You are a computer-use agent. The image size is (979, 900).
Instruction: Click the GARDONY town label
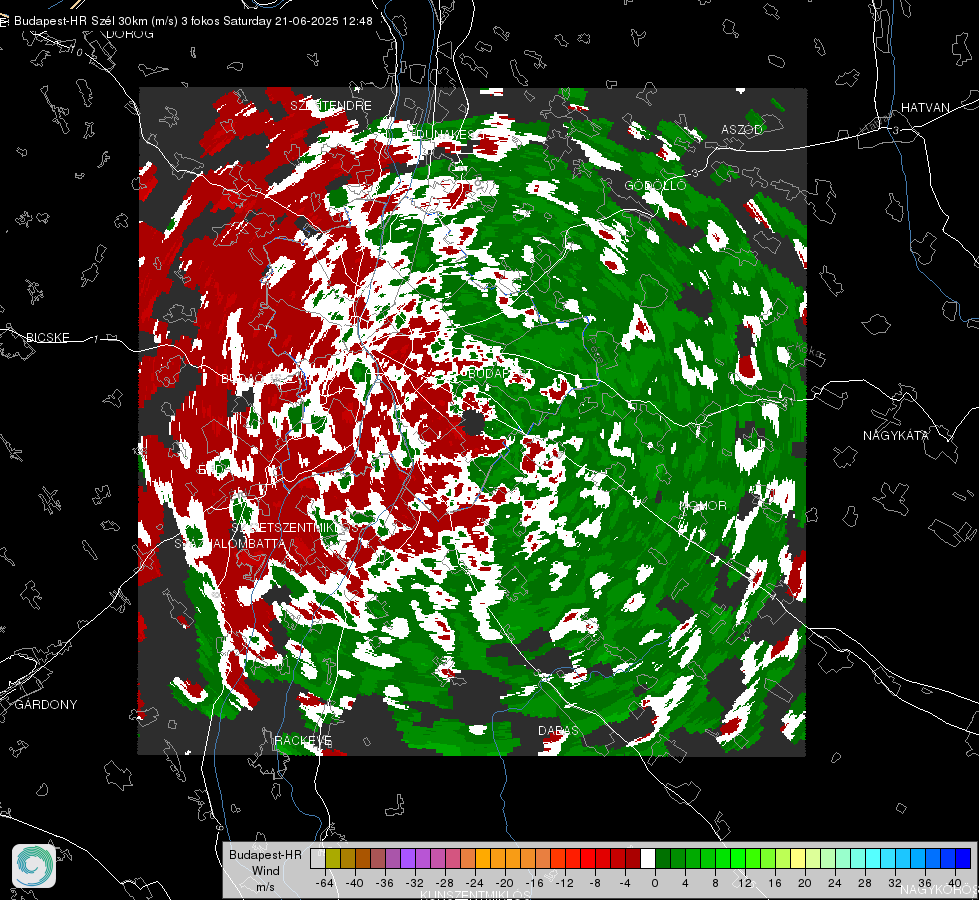(46, 705)
